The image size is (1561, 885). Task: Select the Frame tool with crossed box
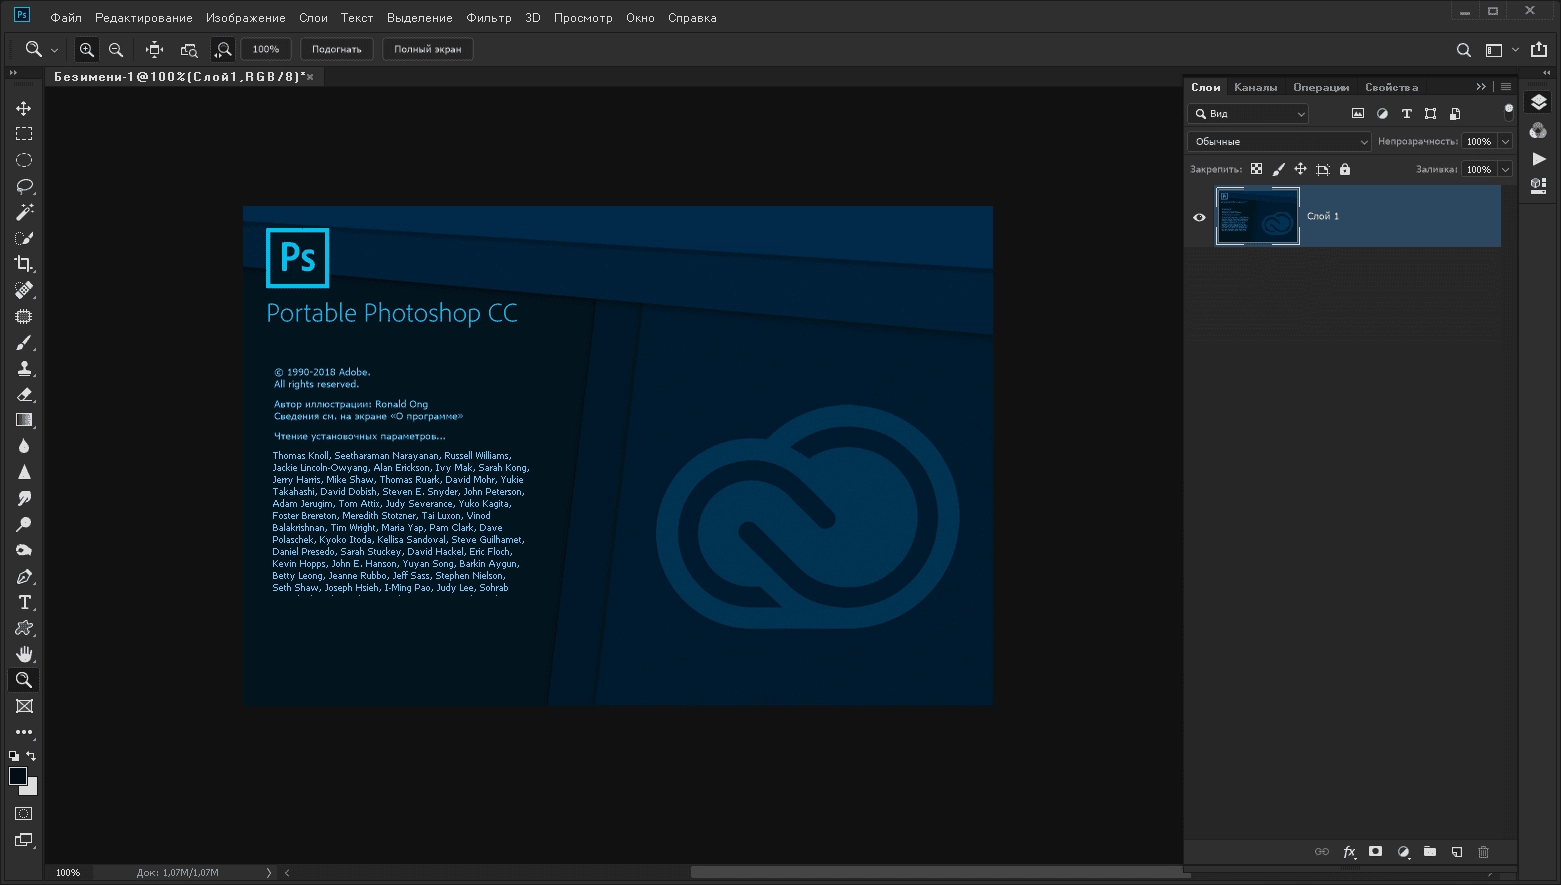[x=24, y=706]
